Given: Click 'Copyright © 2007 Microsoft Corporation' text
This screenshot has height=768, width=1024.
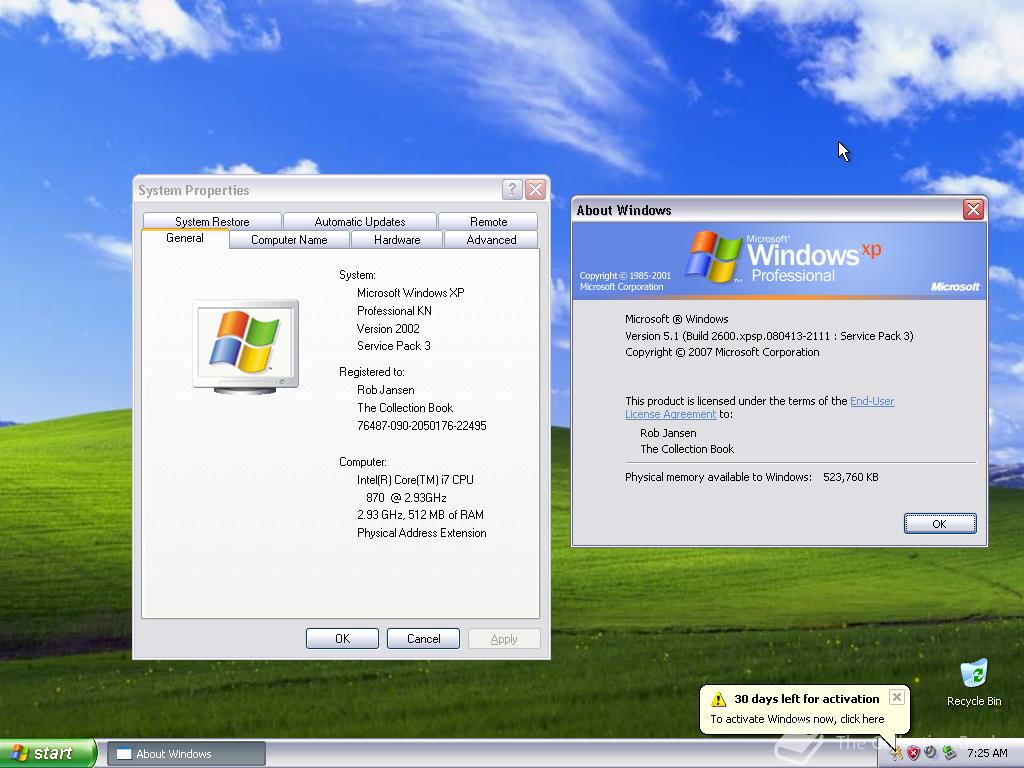Looking at the screenshot, I should (722, 352).
